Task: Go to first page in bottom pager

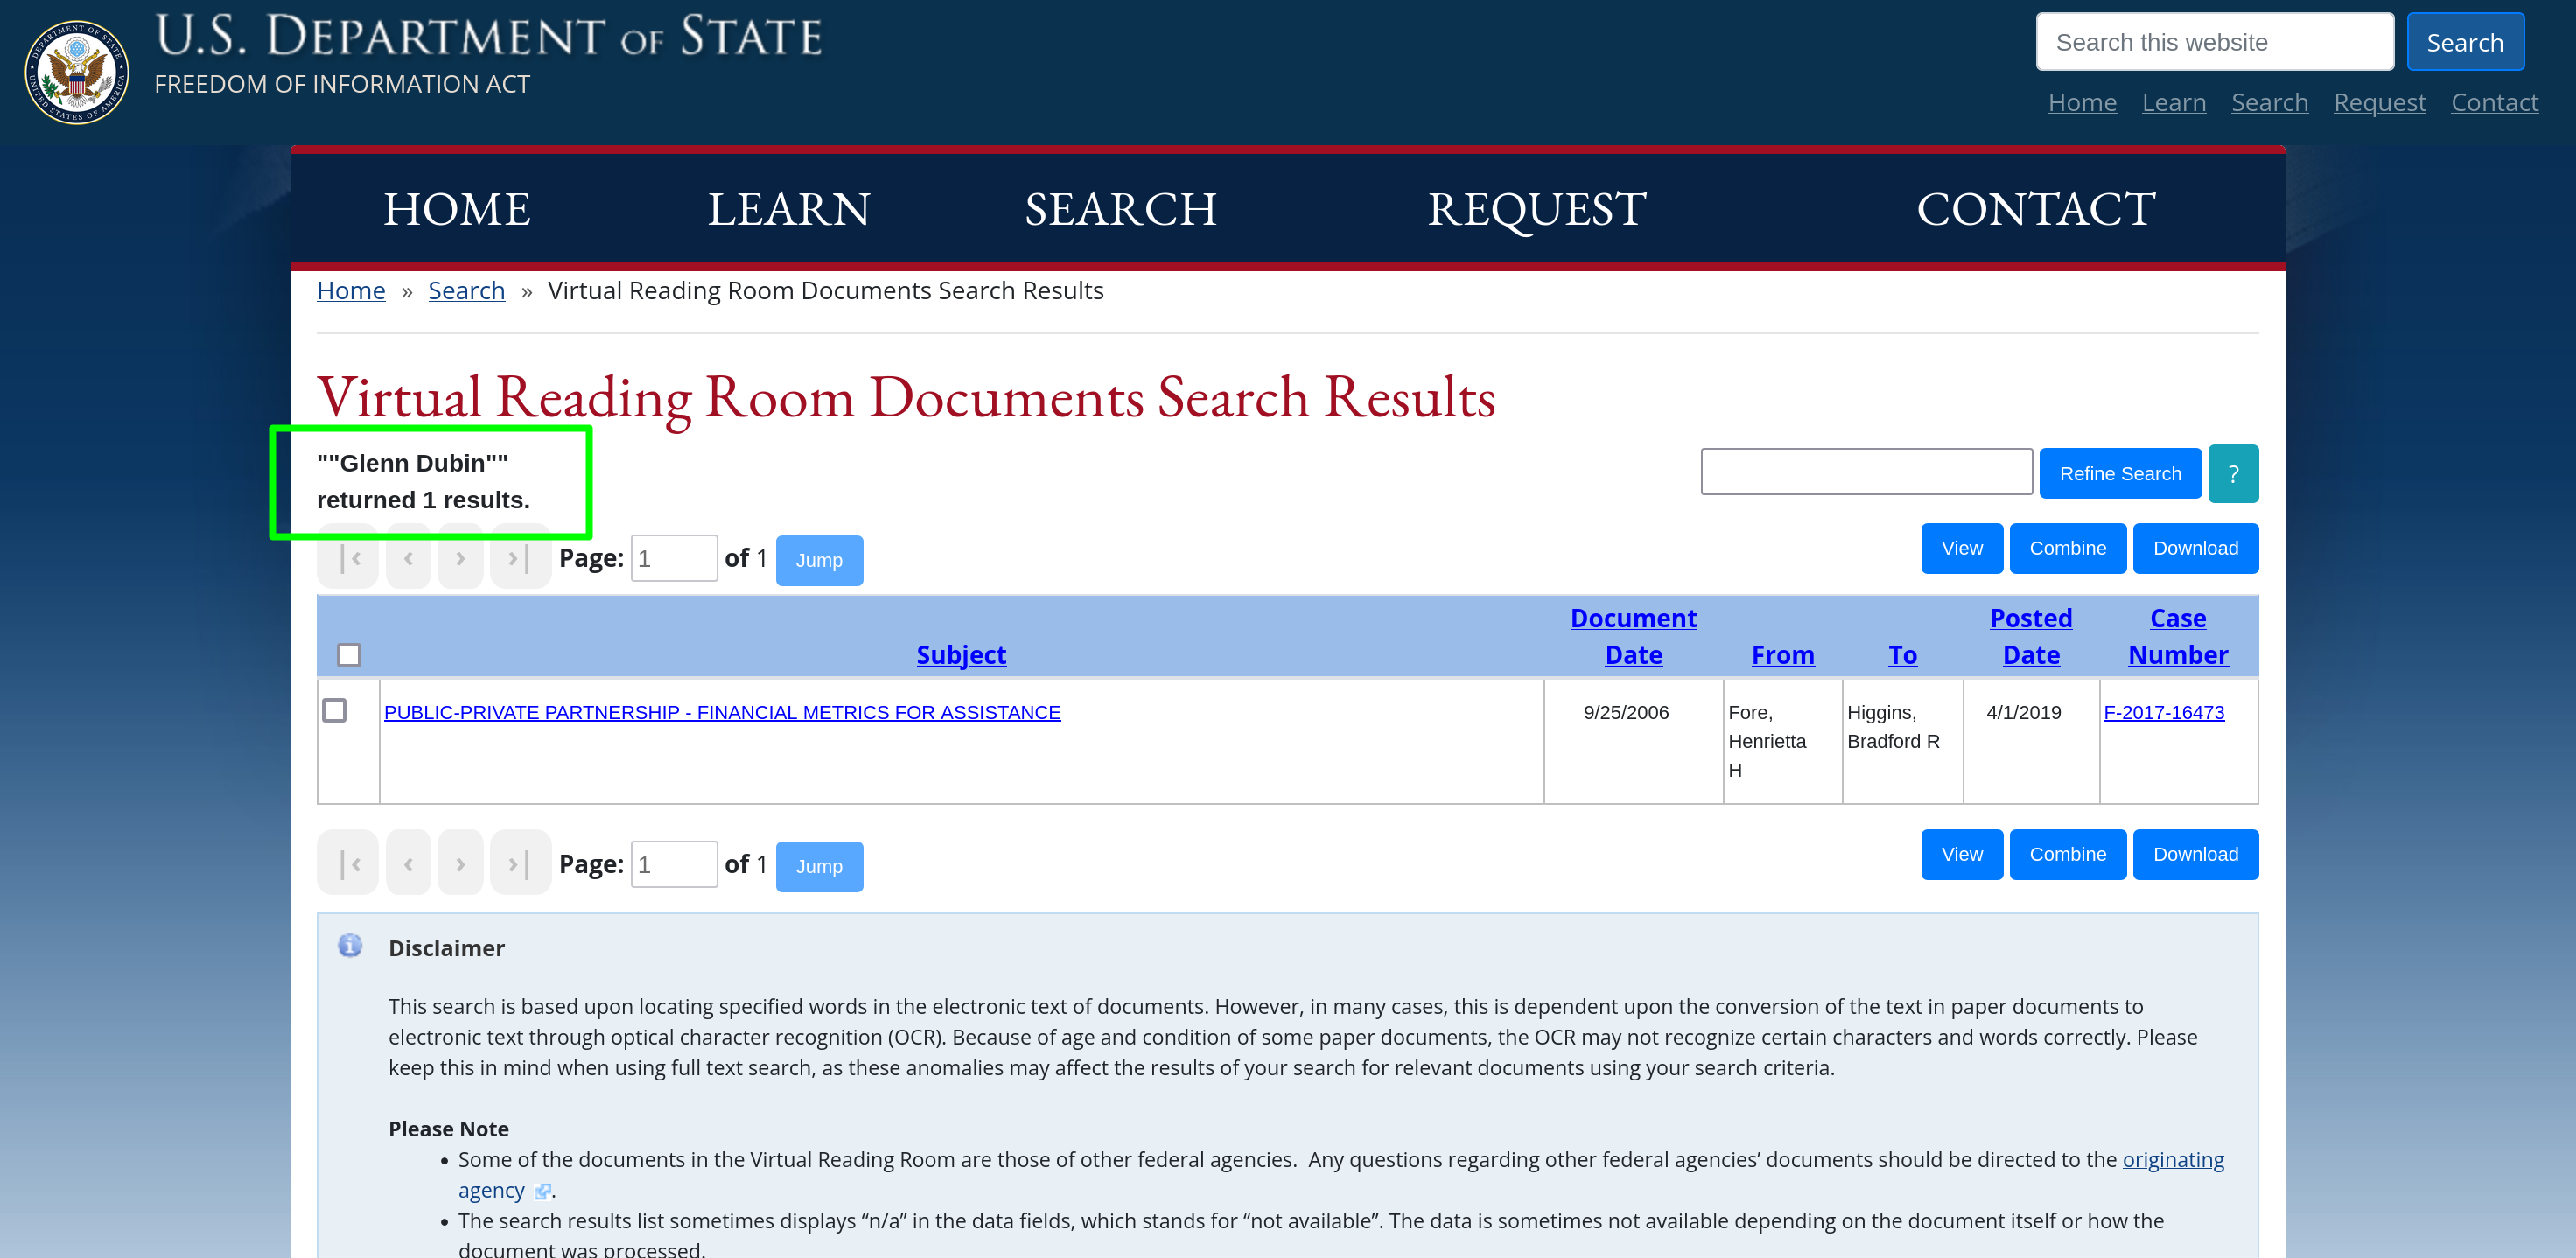Action: pos(349,863)
